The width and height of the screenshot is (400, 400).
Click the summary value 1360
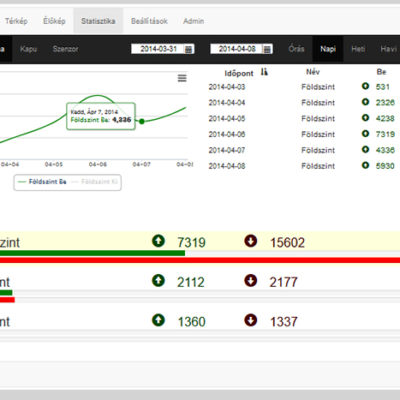[191, 322]
